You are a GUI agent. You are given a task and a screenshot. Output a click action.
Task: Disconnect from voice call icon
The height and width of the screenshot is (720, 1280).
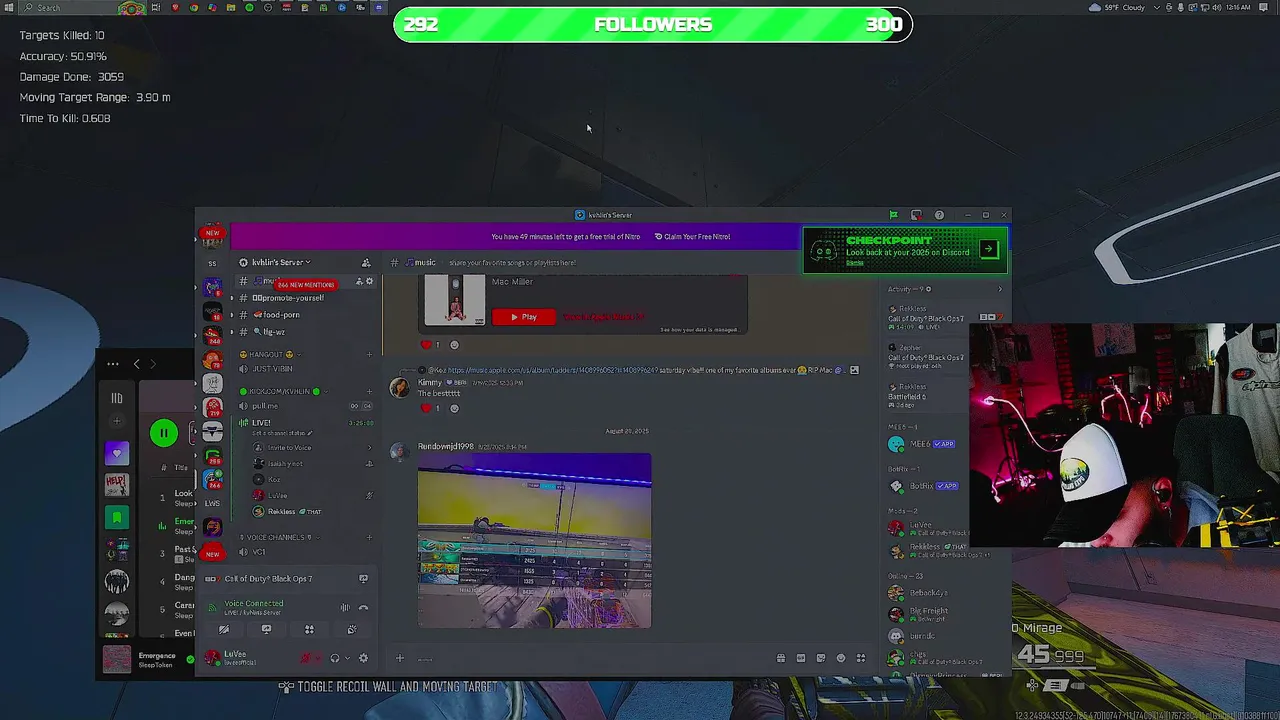(x=363, y=607)
